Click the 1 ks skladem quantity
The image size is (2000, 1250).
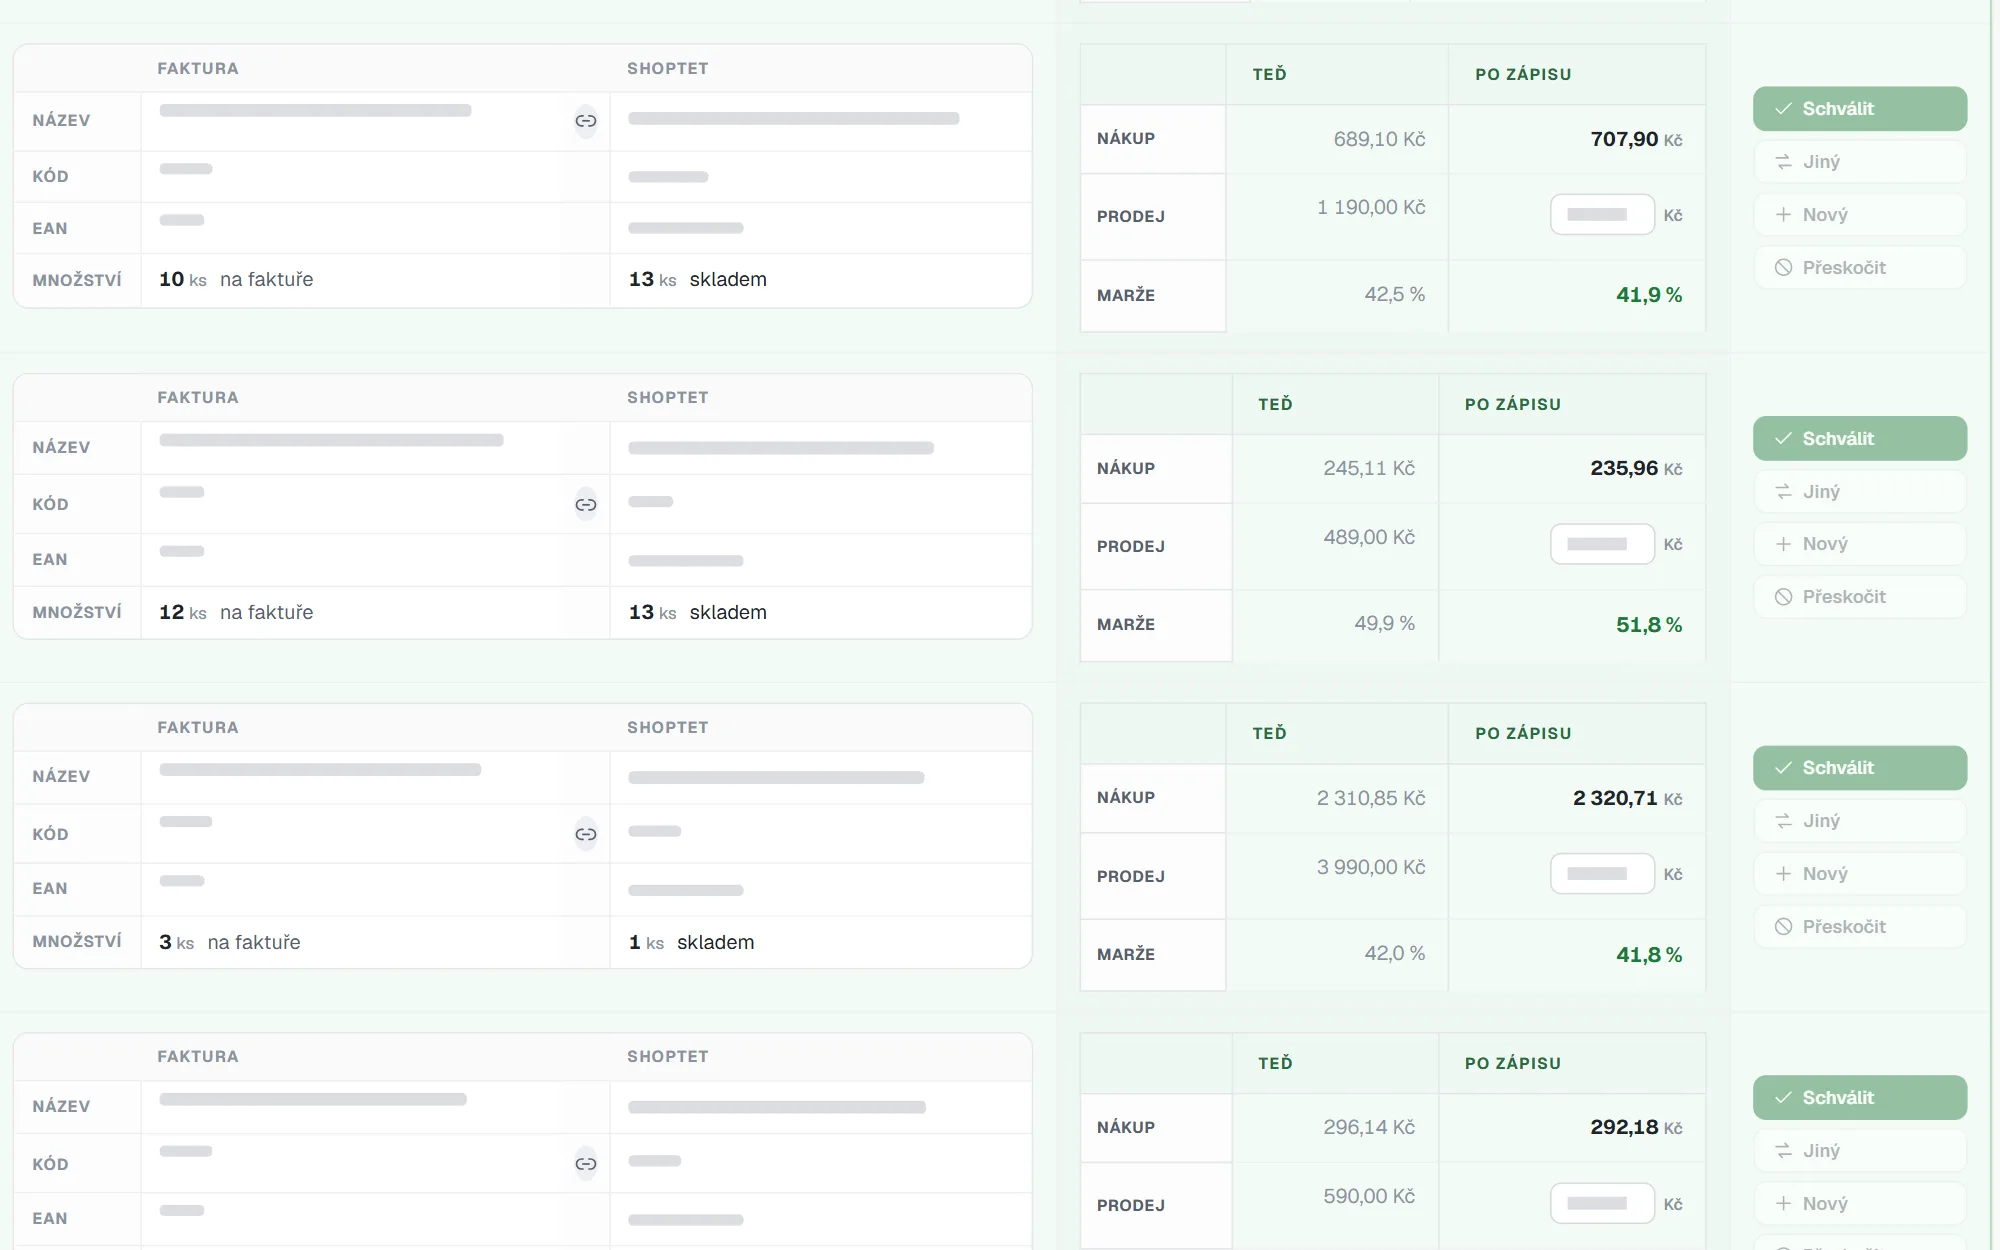[x=692, y=942]
